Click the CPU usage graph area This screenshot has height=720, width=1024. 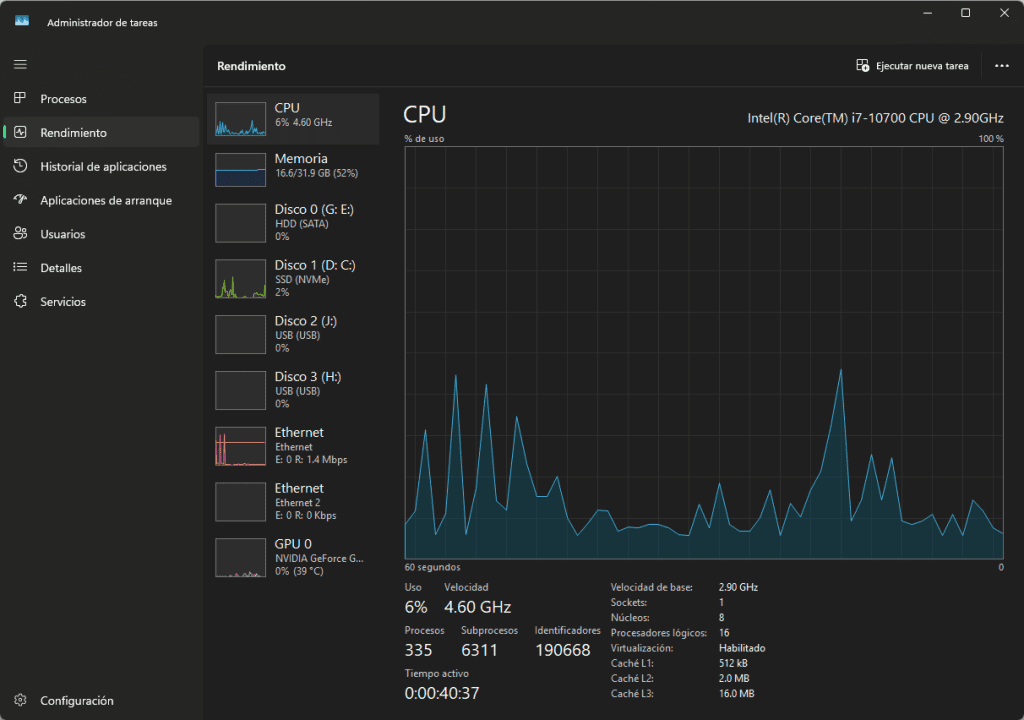click(704, 352)
